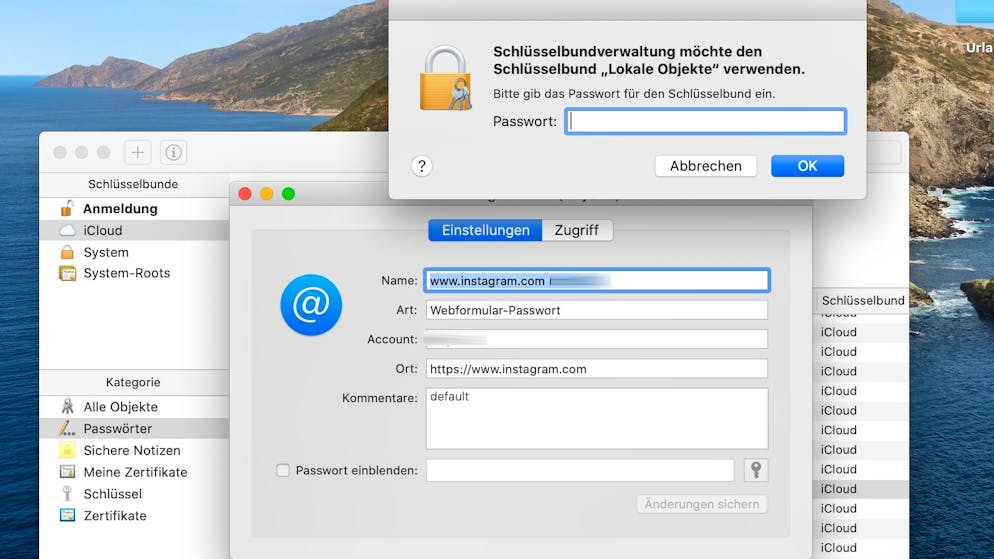Click the plus icon in Keychain toolbar
Viewport: 994px width, 559px height.
137,153
